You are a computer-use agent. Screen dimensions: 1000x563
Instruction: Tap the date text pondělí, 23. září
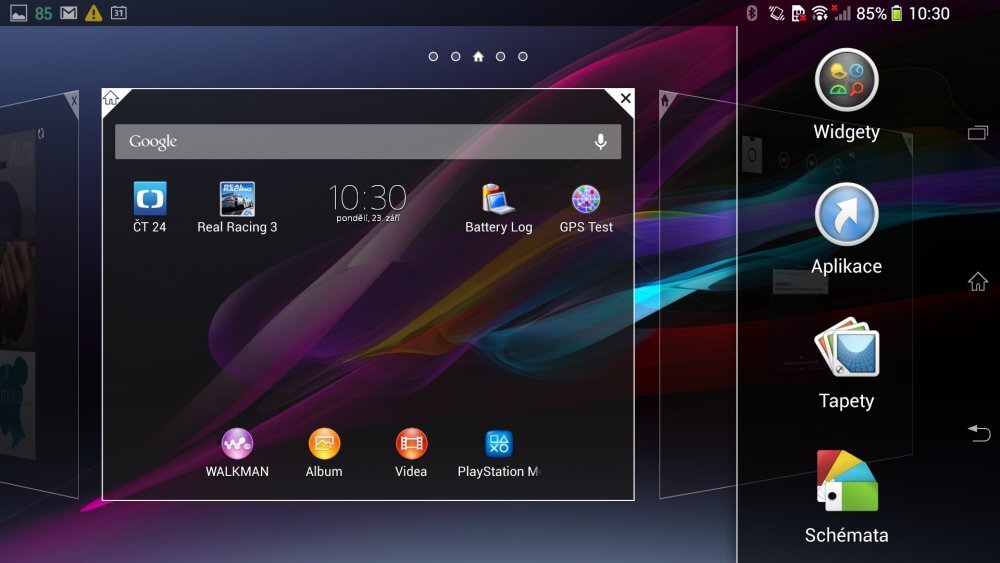click(368, 218)
